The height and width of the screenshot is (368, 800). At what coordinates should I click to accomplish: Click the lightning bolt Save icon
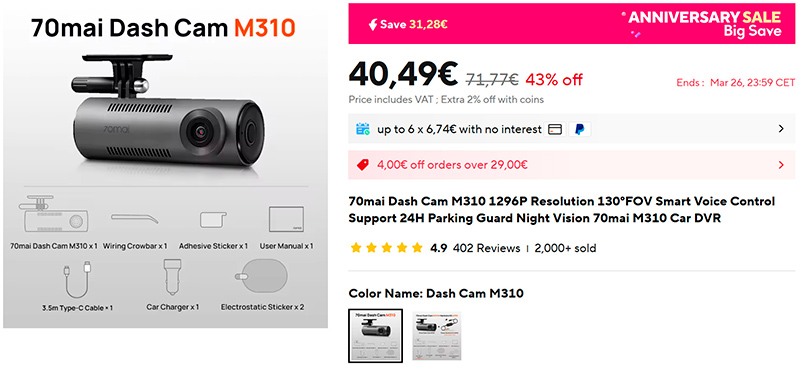click(x=373, y=24)
